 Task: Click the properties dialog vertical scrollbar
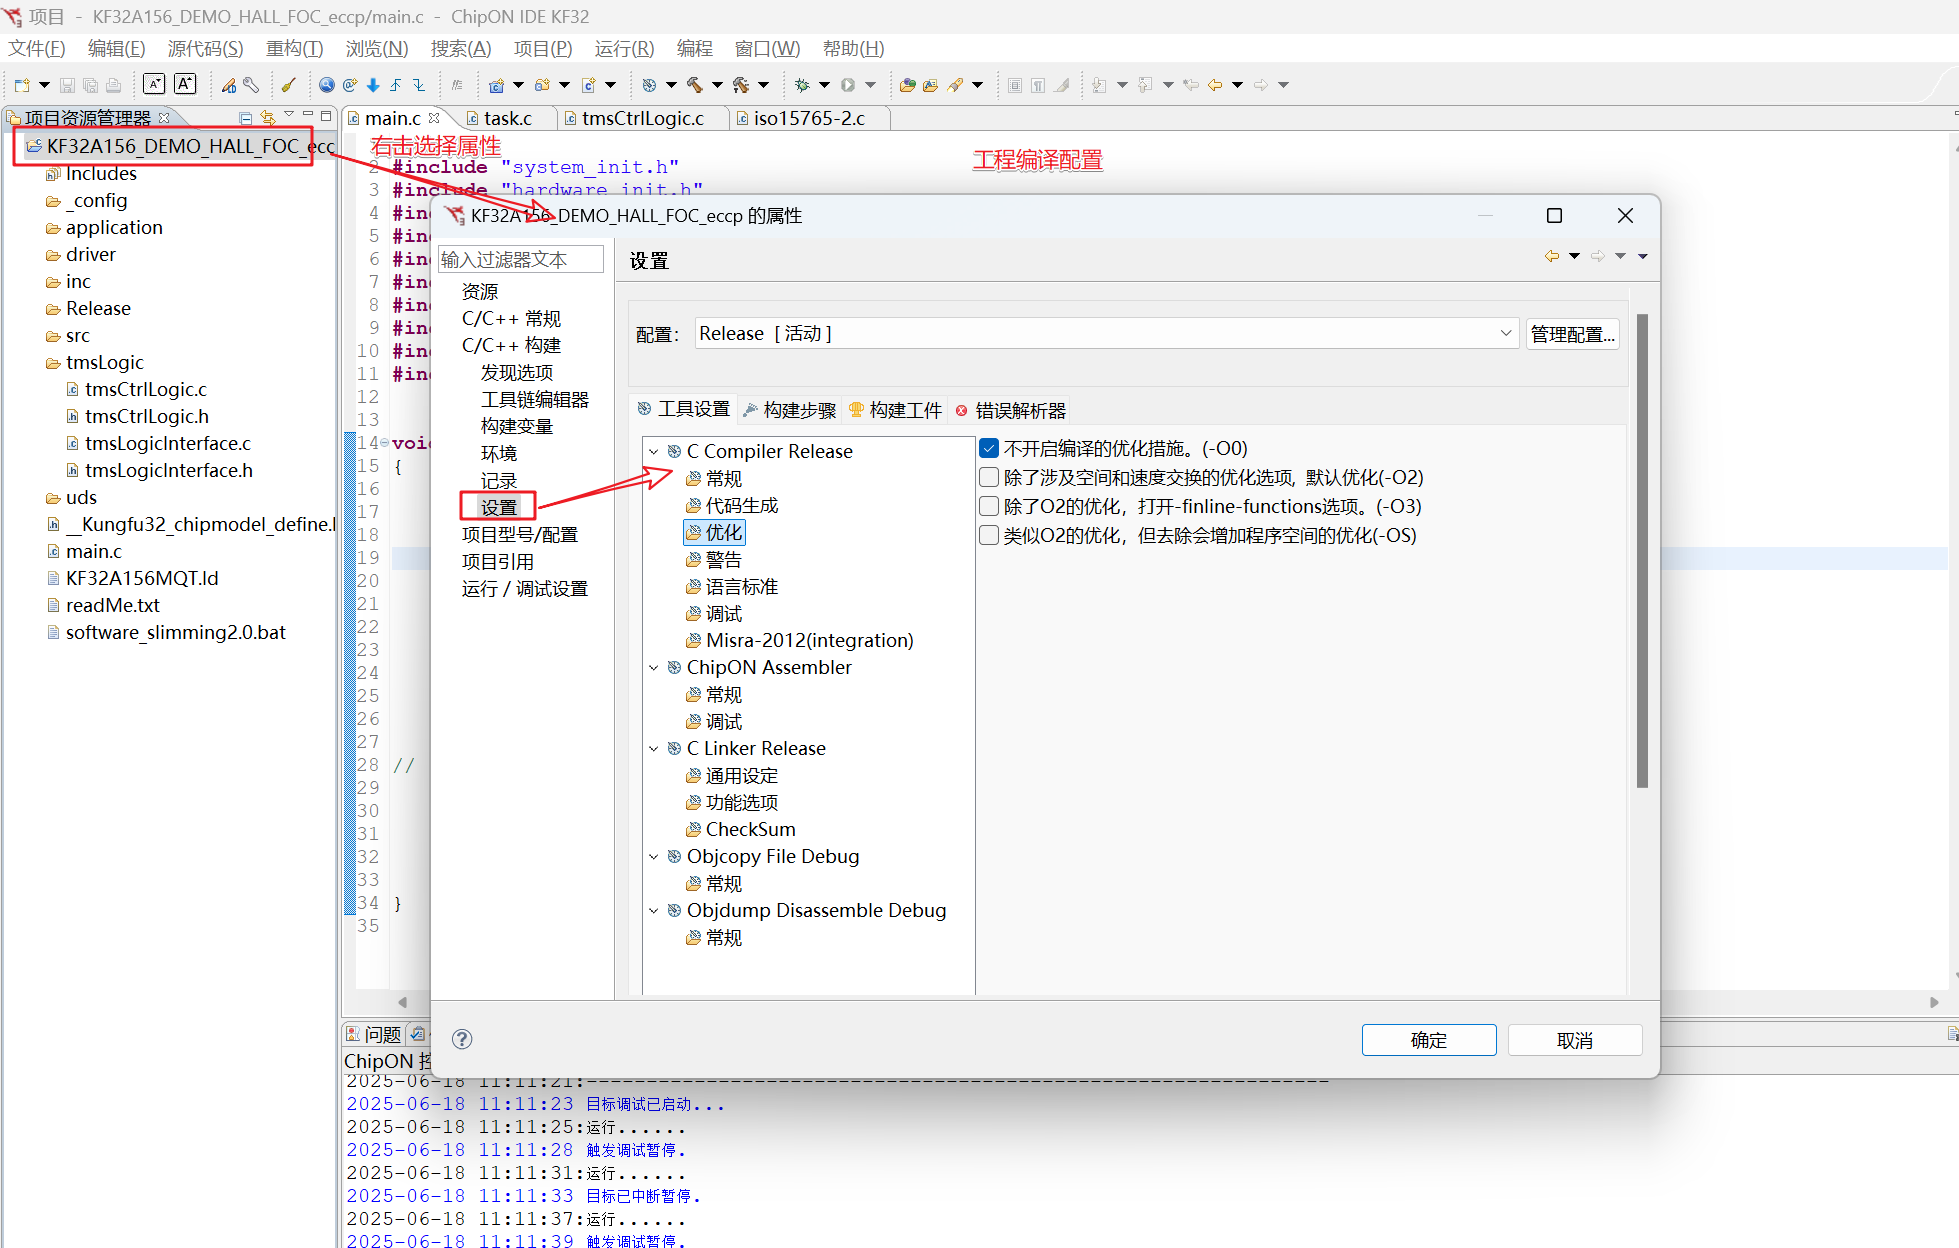coord(1641,550)
